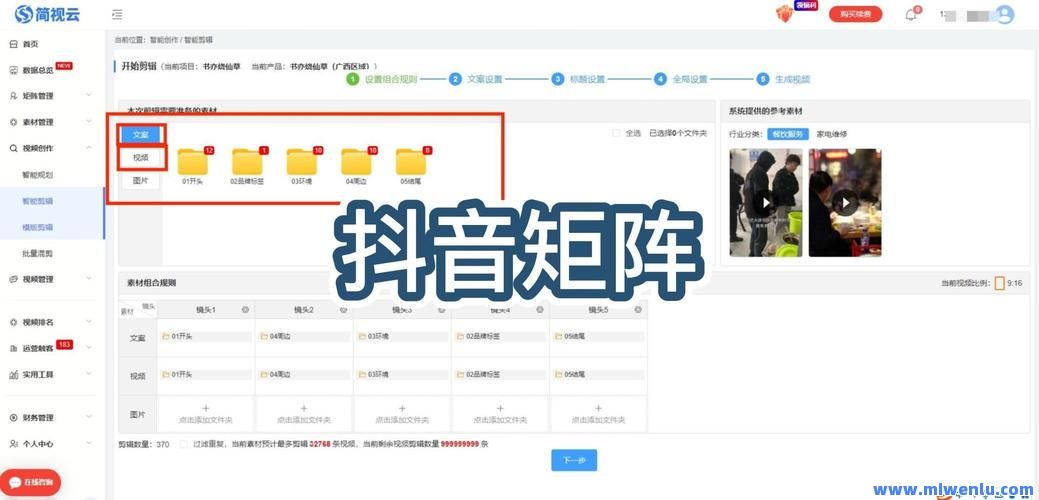This screenshot has height=500, width=1039.
Task: Switch to the 视频 material tab
Action: pos(141,157)
